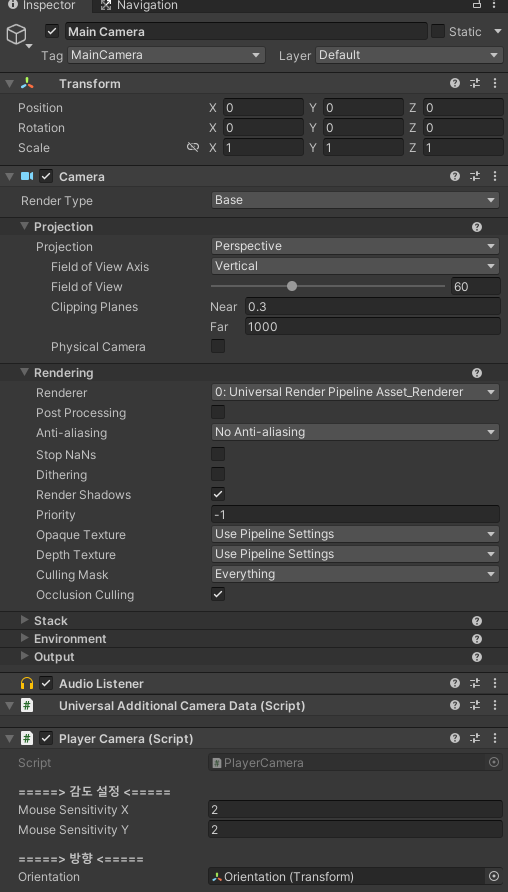
Task: Open the Layer dropdown showing Default
Action: [408, 55]
